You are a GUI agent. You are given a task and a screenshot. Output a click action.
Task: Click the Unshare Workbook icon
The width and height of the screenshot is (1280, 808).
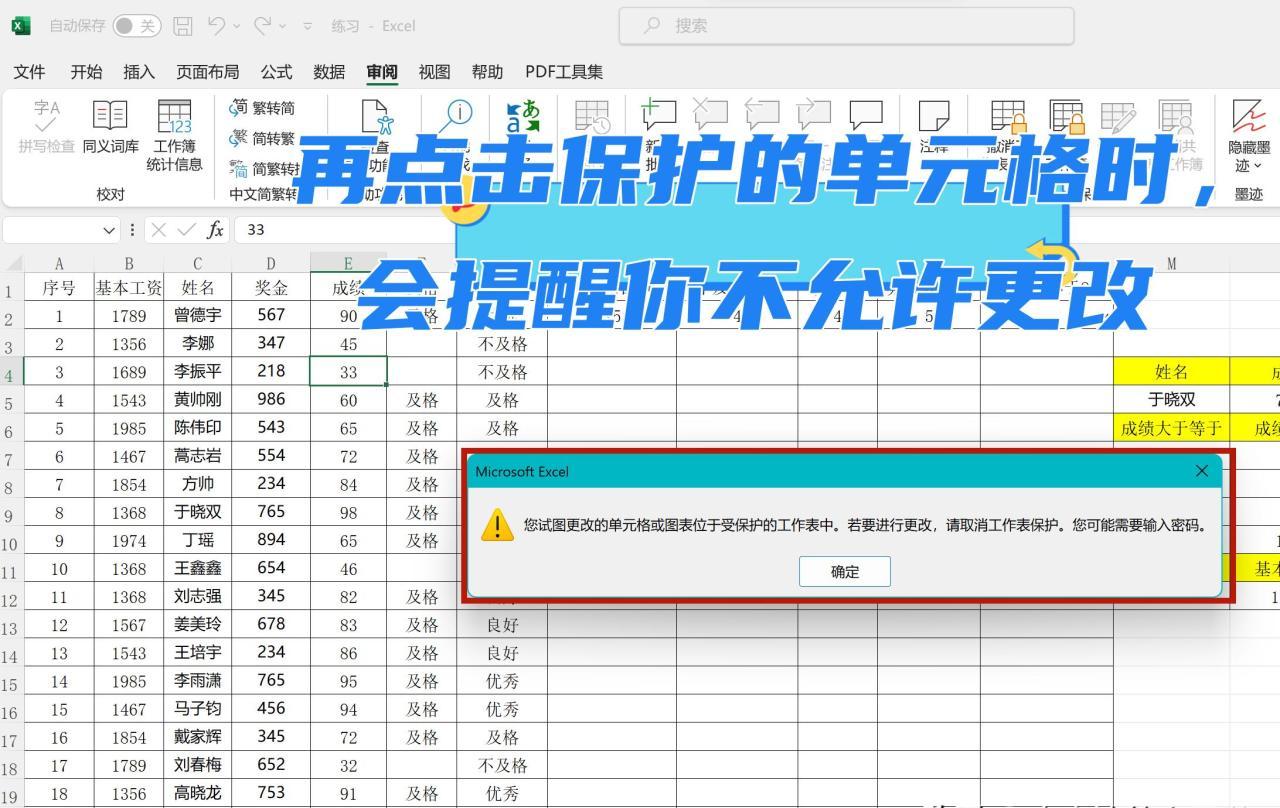pos(1176,116)
